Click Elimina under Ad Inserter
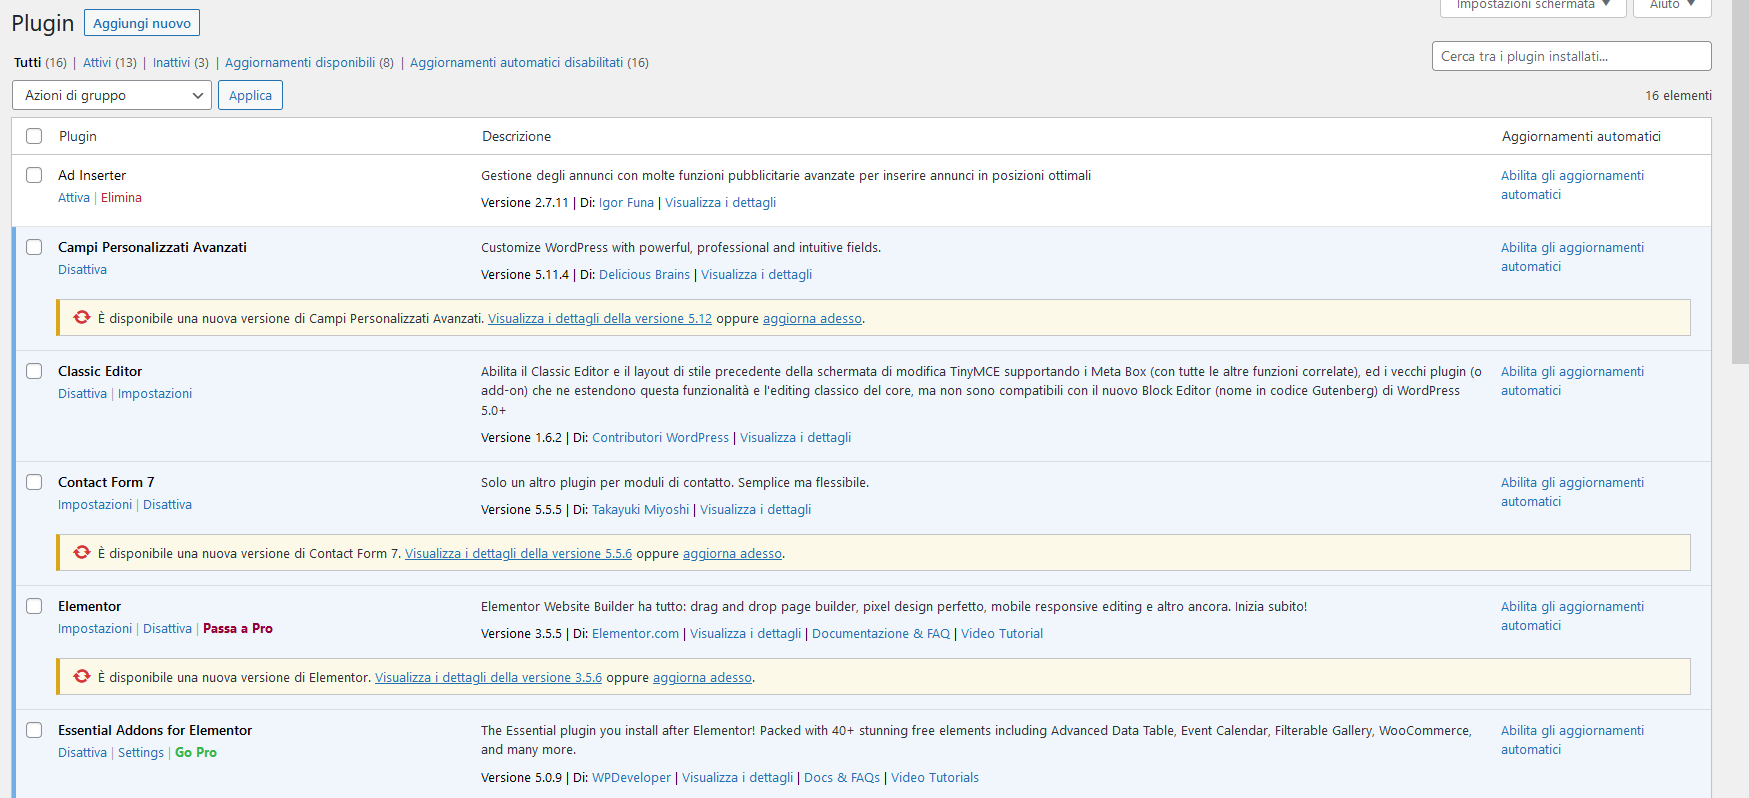Screen dimensions: 1749x798 [x=121, y=198]
